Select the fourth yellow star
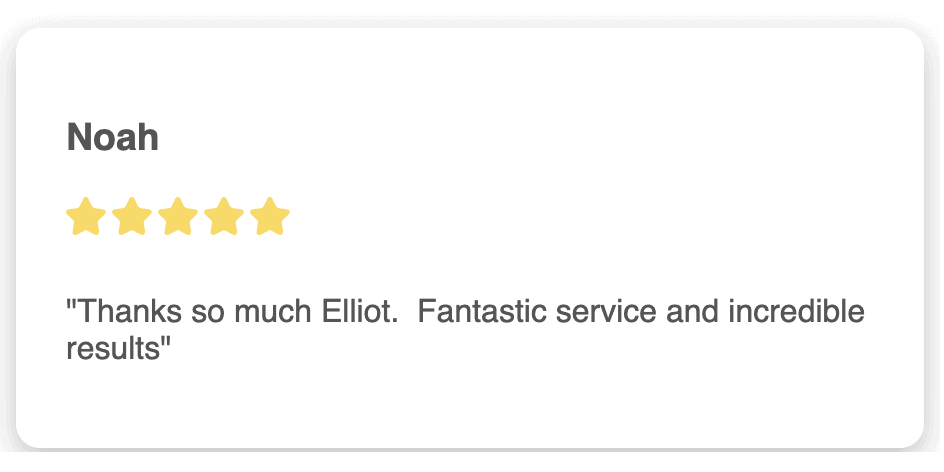 point(224,216)
